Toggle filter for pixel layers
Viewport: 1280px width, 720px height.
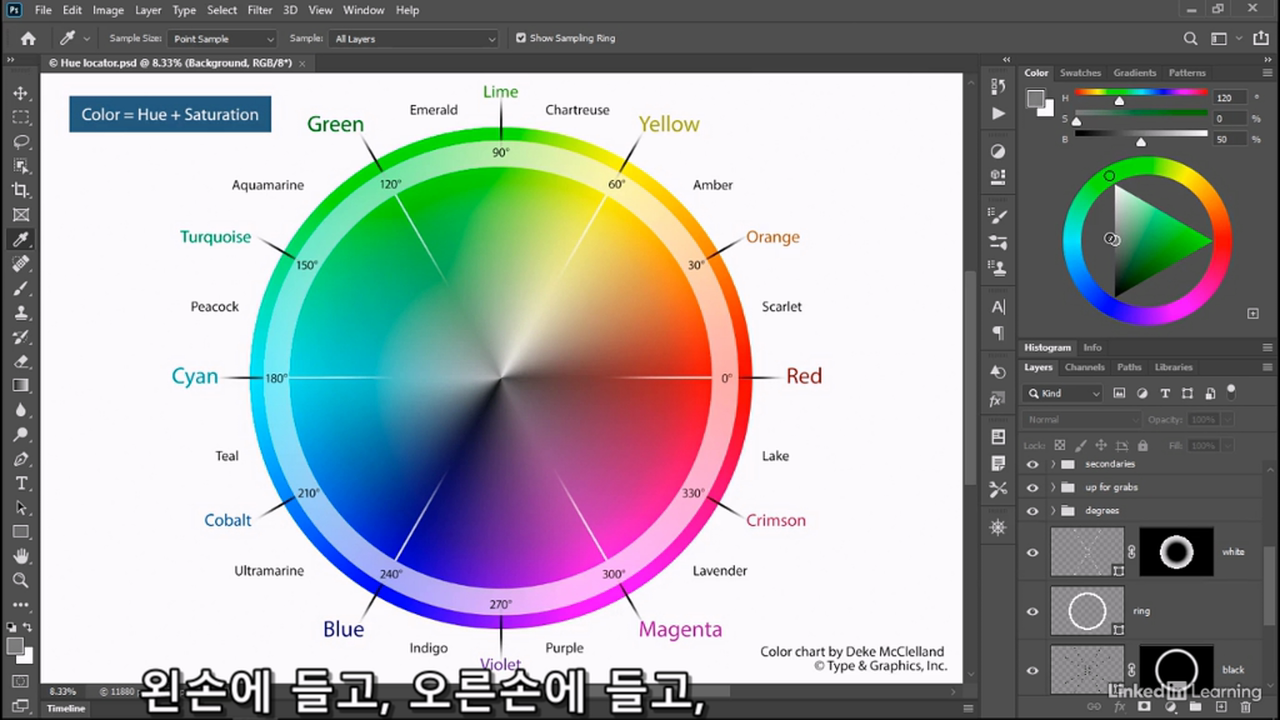coord(1119,394)
